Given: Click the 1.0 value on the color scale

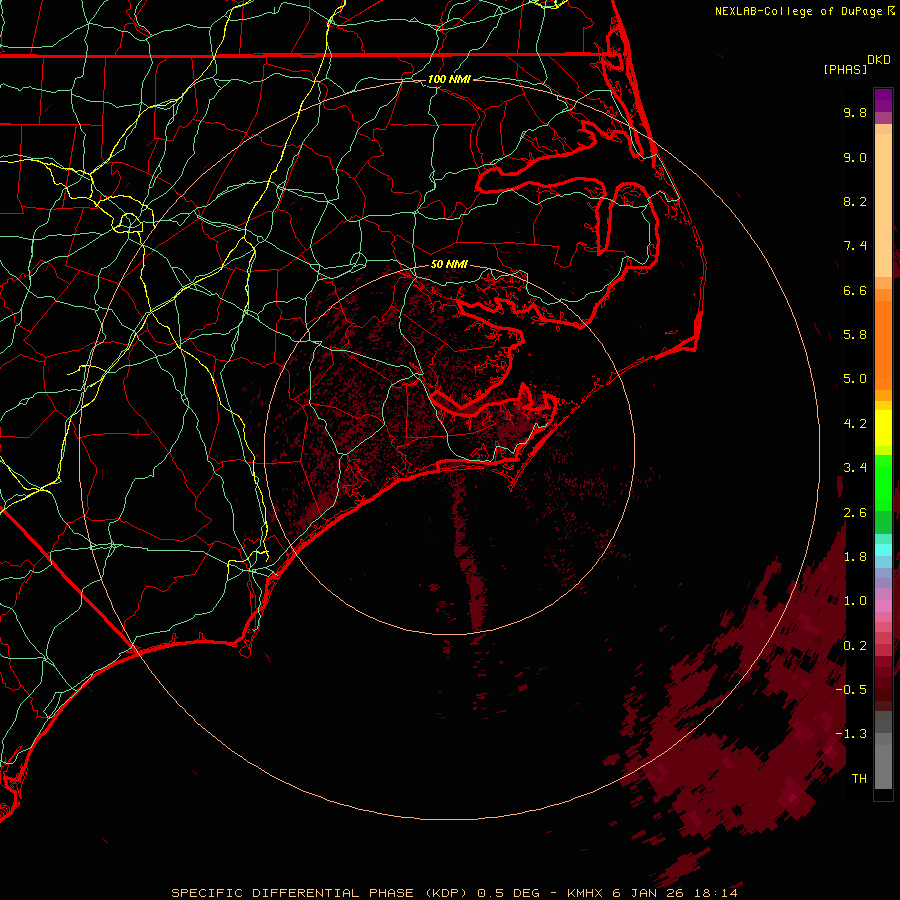Looking at the screenshot, I should point(855,601).
